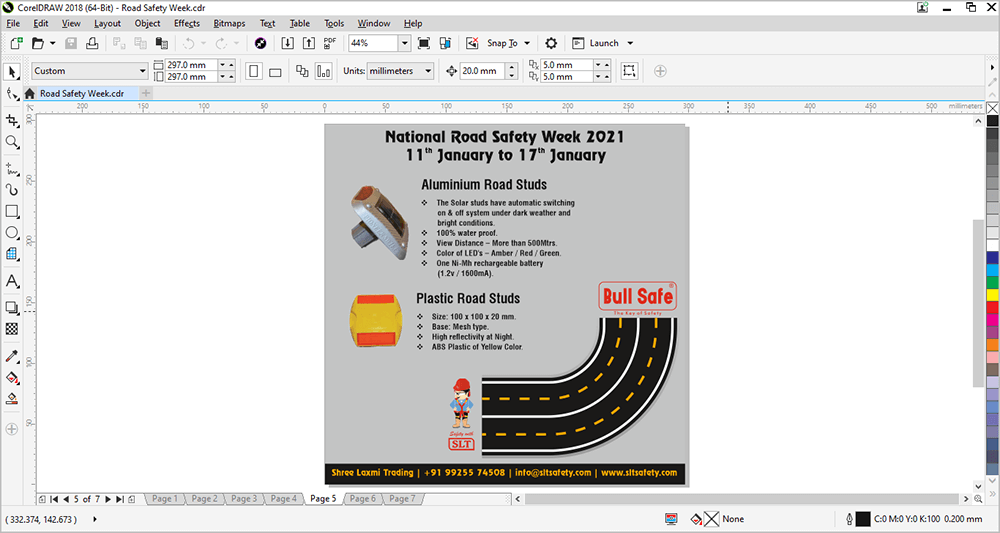Expand the color palette flyout arrows
This screenshot has width=1000, height=533.
pos(992,495)
